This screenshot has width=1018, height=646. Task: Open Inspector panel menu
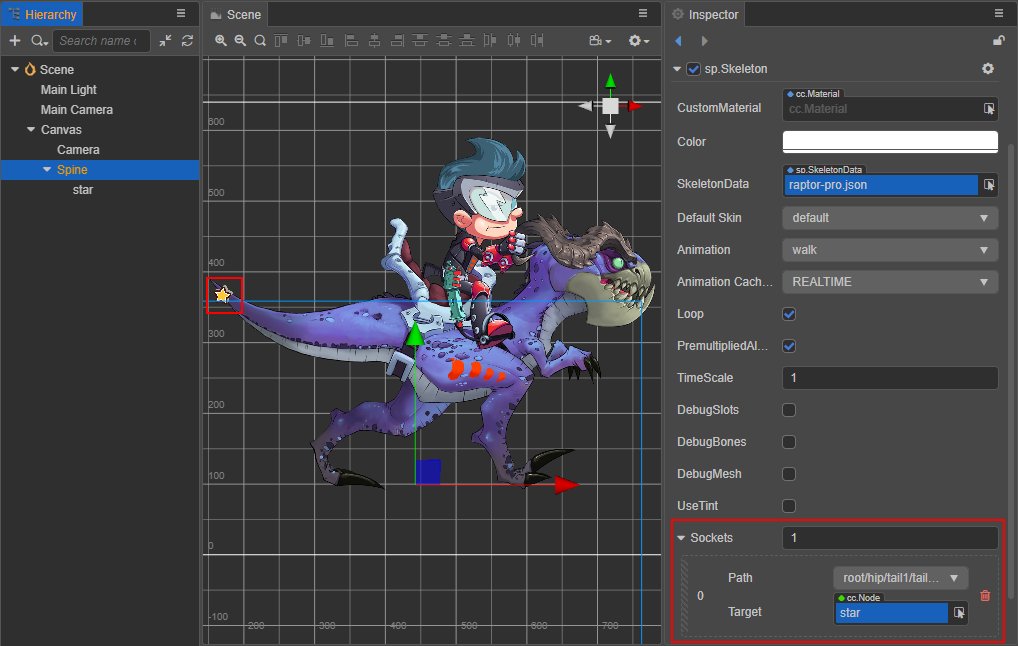coord(999,14)
